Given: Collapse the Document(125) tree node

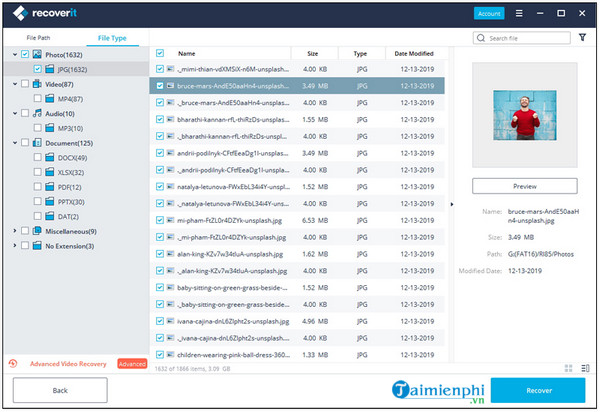Looking at the screenshot, I should pos(13,143).
